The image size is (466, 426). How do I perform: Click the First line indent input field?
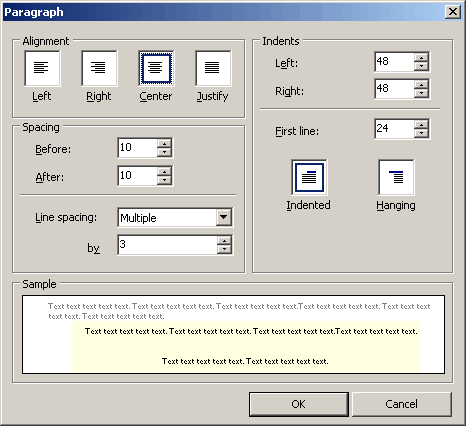(395, 129)
